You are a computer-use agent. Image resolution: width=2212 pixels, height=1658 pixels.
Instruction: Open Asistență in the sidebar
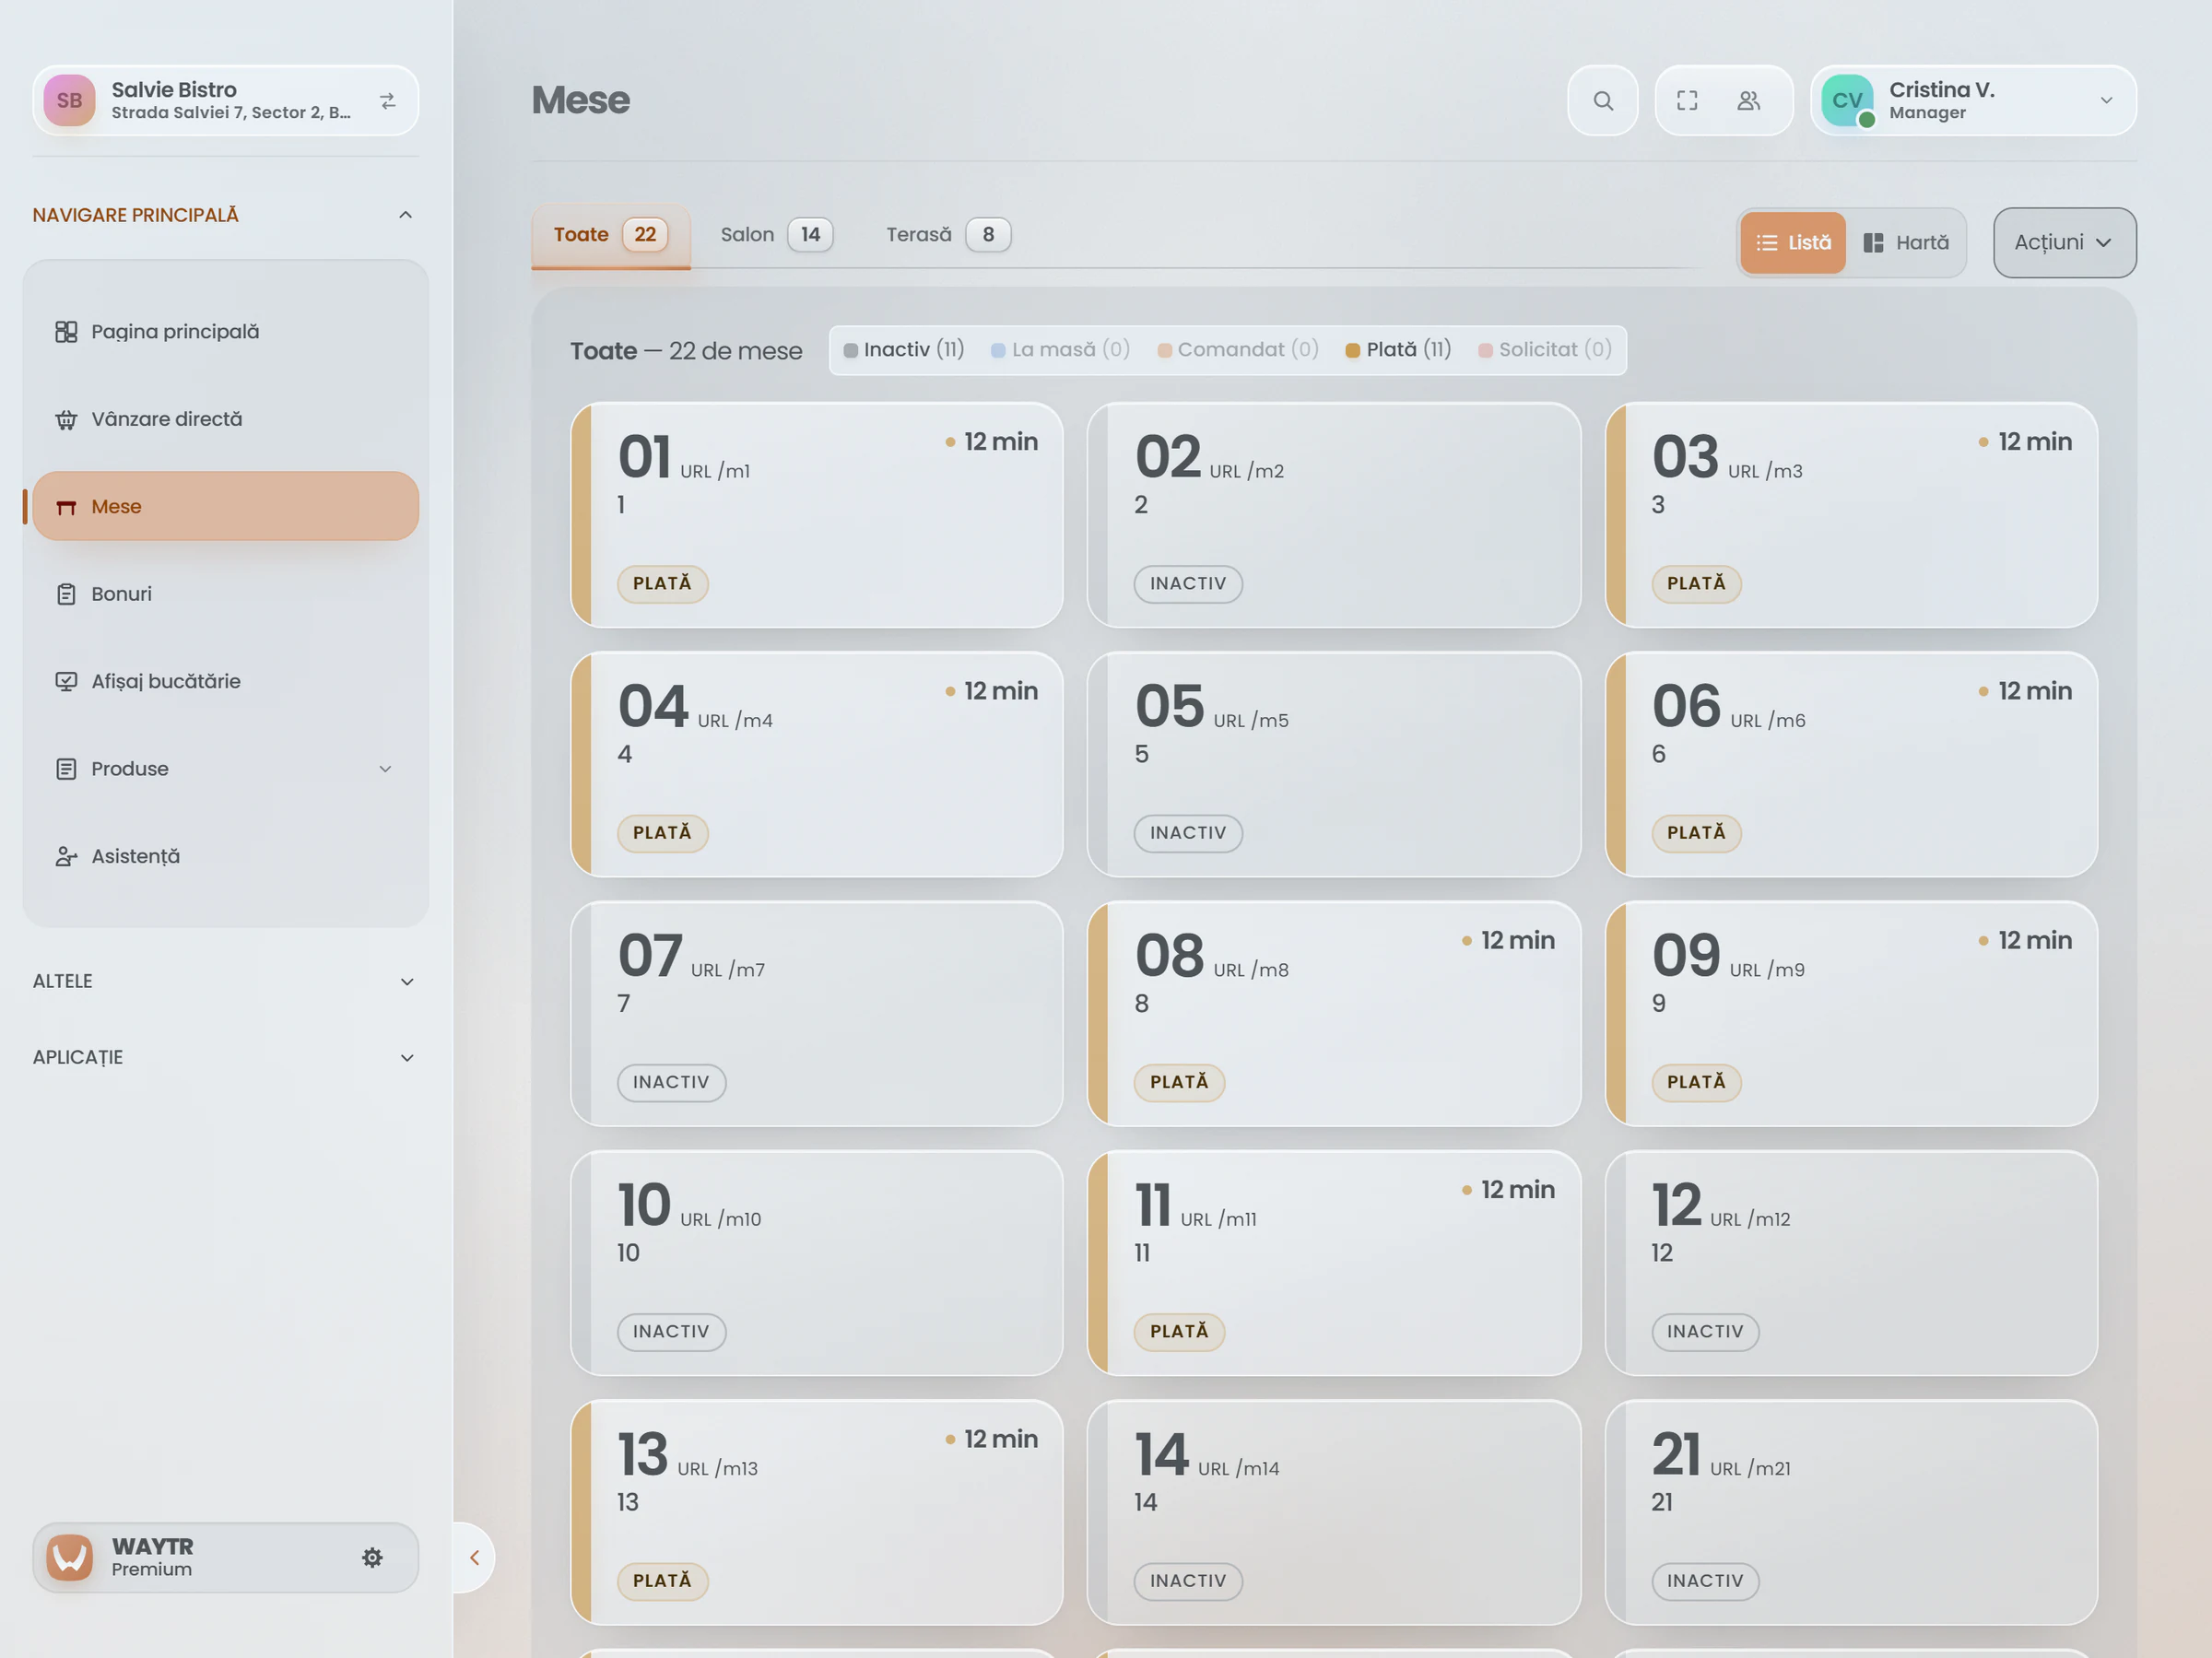[225, 856]
